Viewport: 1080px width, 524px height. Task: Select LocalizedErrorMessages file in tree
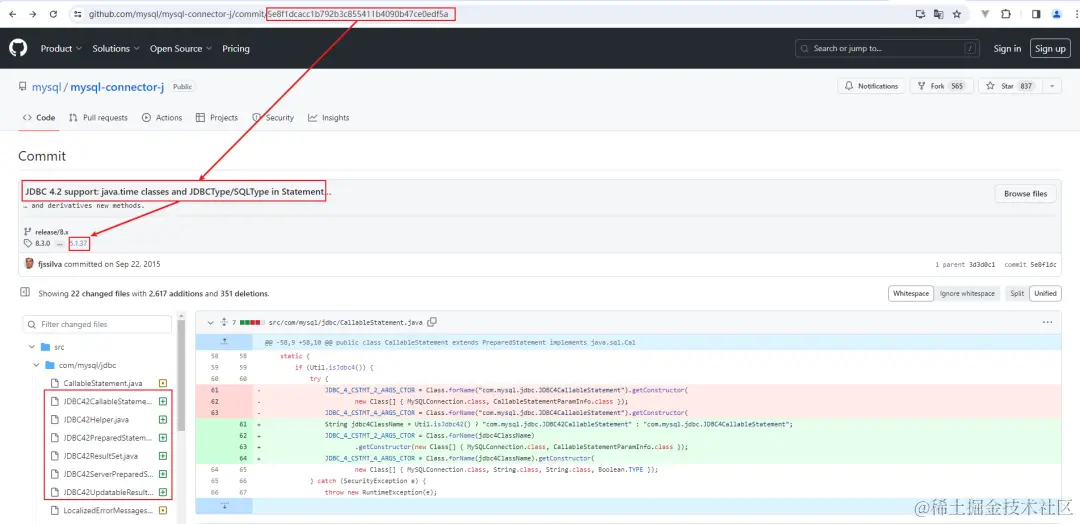(107, 510)
